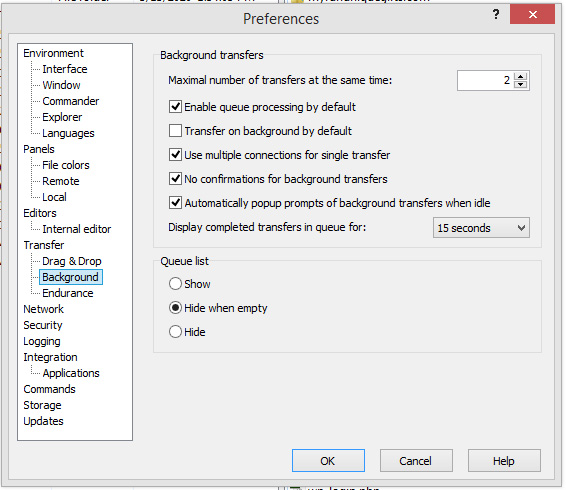
Task: Click the help question mark icon
Action: click(x=496, y=15)
